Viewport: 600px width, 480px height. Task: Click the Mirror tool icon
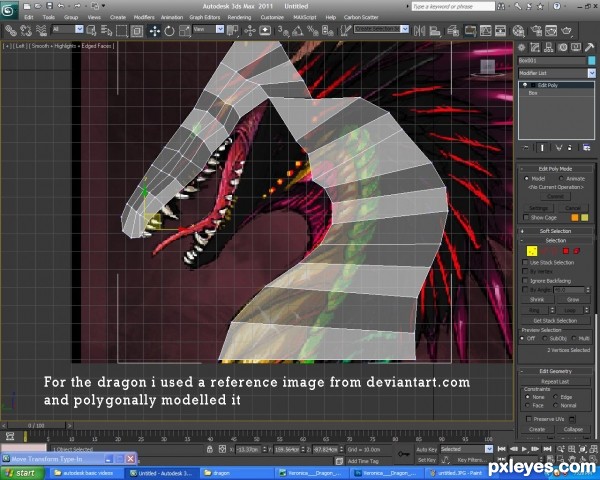click(419, 31)
